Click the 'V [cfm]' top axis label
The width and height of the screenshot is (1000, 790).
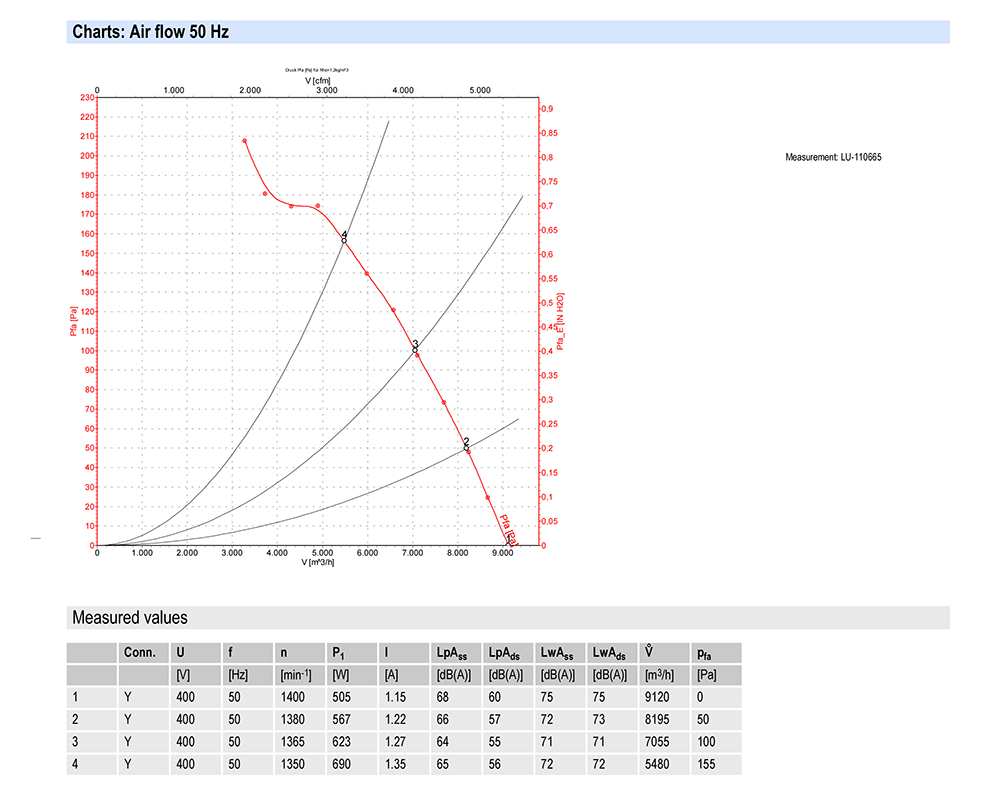(317, 80)
